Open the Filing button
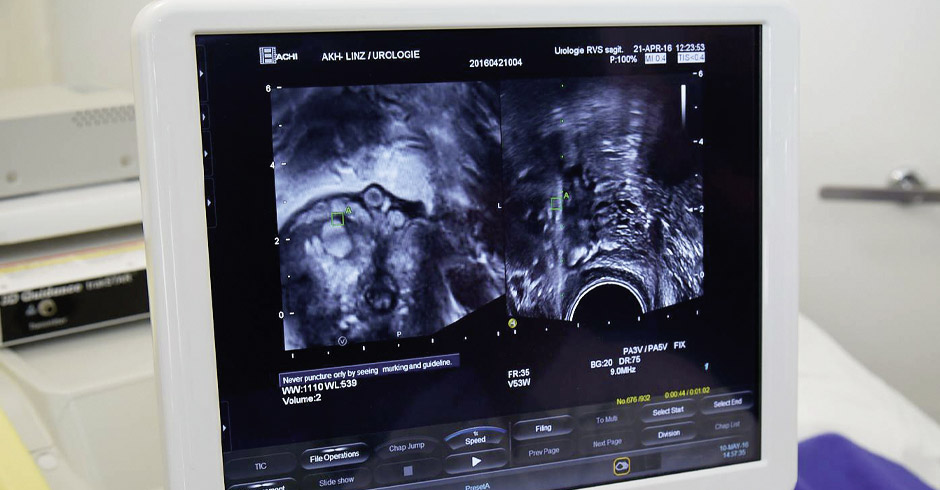The image size is (940, 490). click(543, 428)
